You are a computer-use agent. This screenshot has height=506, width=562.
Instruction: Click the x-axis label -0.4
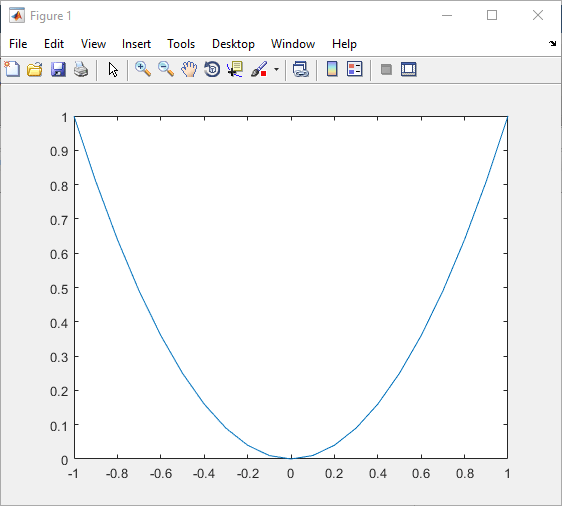pyautogui.click(x=204, y=474)
